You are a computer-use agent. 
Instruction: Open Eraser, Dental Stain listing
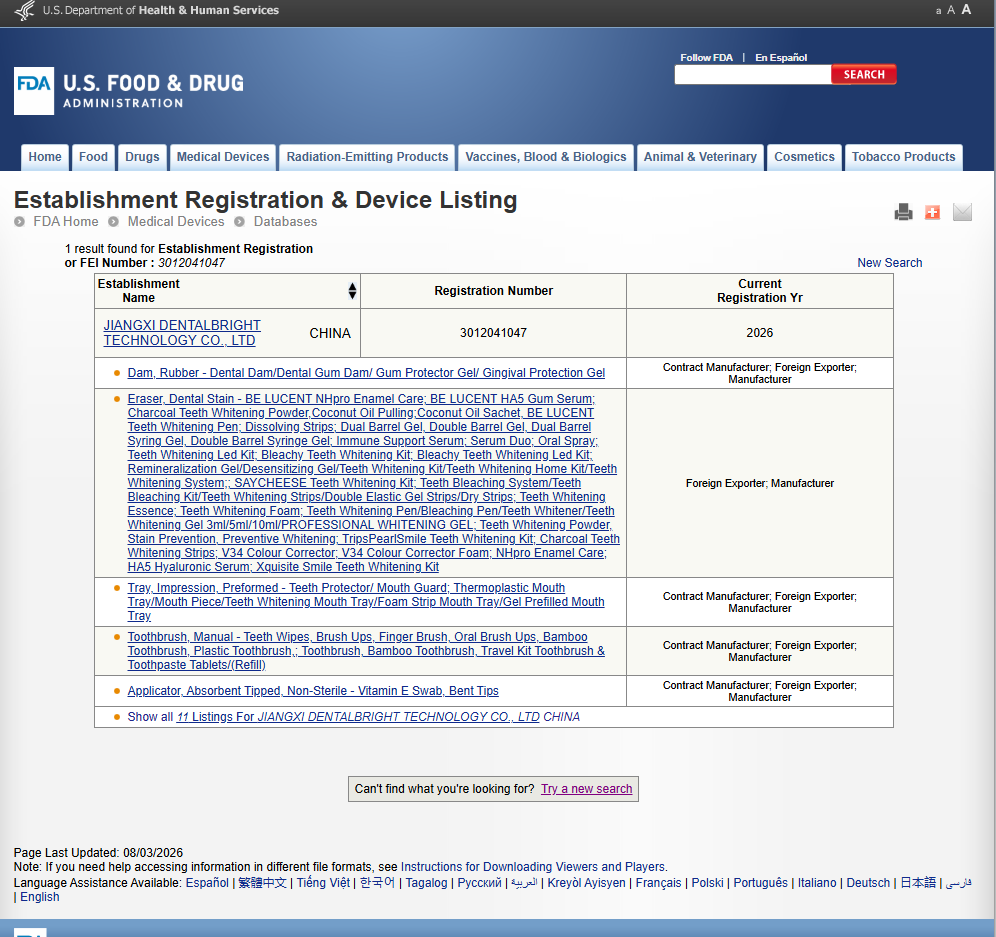pos(374,483)
